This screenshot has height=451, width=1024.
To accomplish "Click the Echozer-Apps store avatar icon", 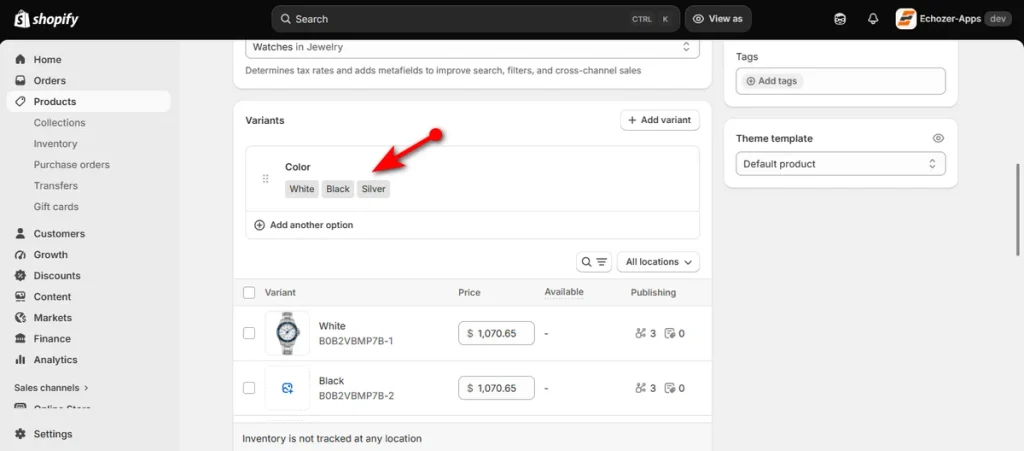I will (x=906, y=19).
